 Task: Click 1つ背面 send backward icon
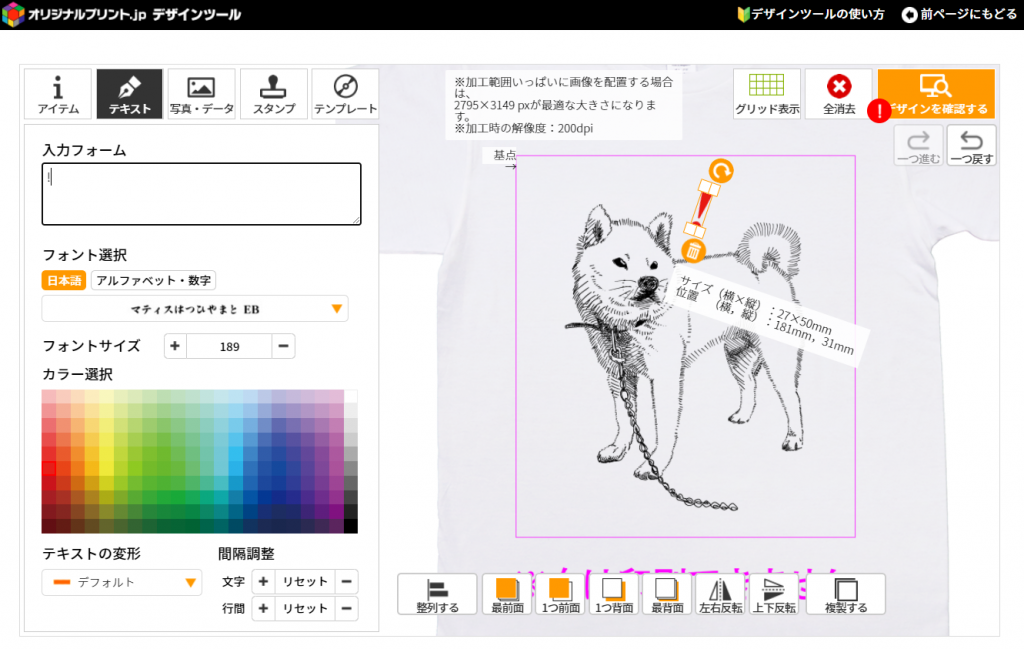pos(614,594)
